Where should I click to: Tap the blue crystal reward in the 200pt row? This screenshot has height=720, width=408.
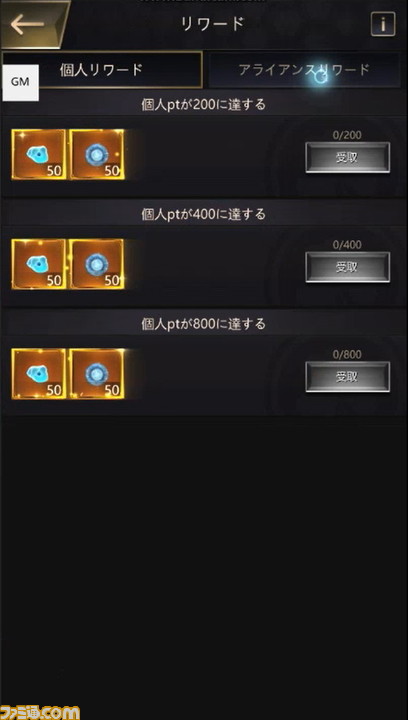(x=39, y=154)
